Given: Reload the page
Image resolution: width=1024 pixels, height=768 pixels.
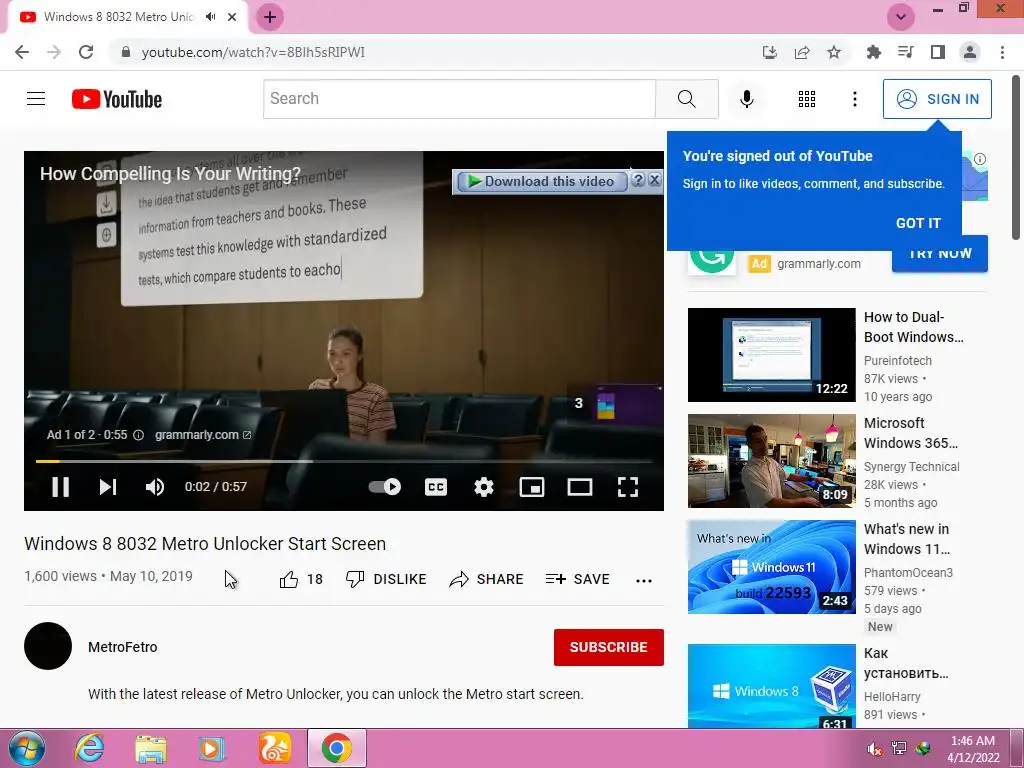Looking at the screenshot, I should (x=86, y=52).
